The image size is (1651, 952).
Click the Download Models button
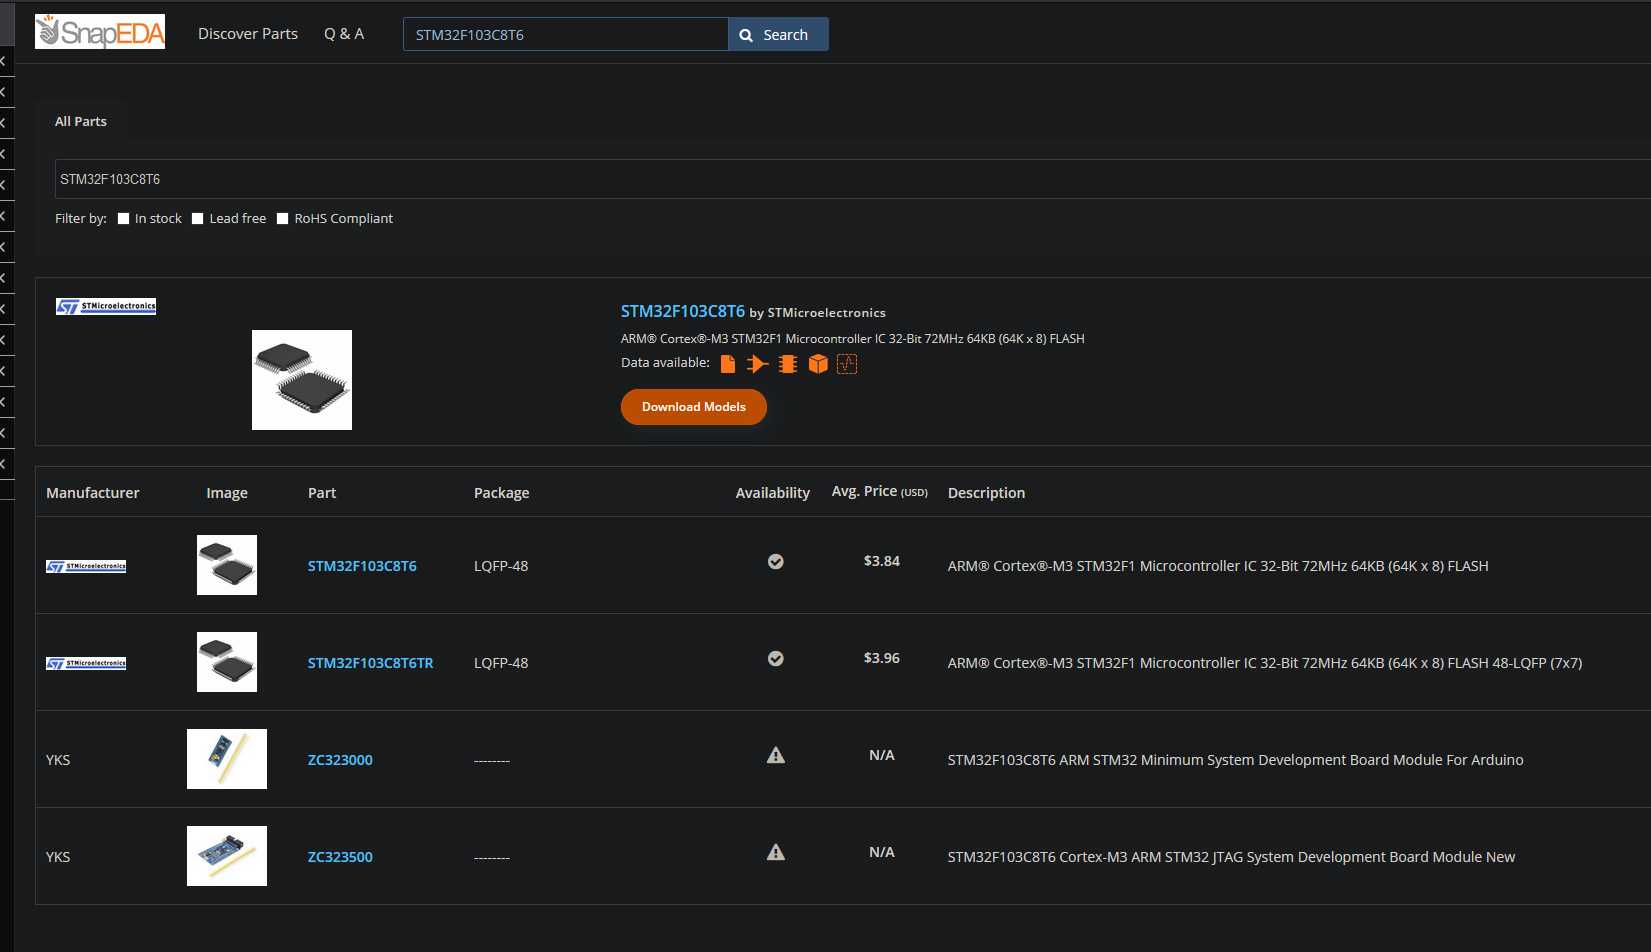click(694, 407)
